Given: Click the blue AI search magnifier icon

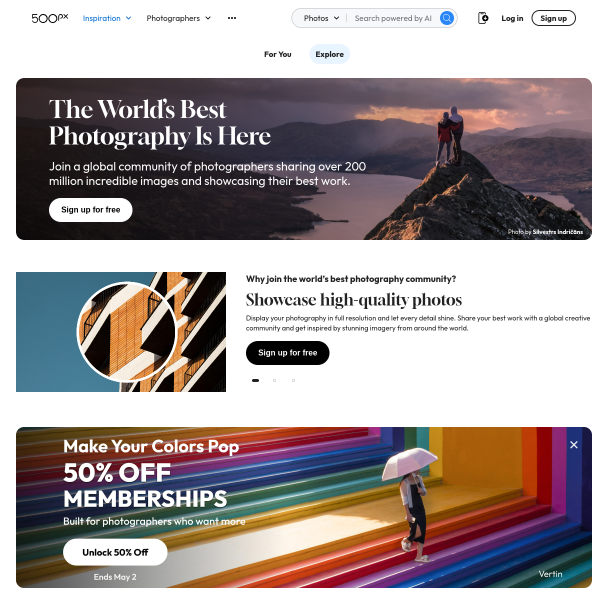Looking at the screenshot, I should click(x=447, y=18).
